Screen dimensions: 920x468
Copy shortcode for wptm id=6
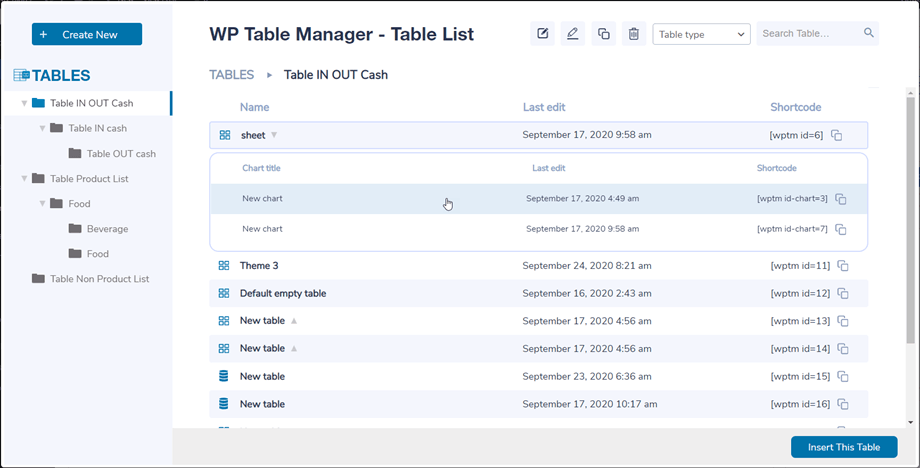837,136
